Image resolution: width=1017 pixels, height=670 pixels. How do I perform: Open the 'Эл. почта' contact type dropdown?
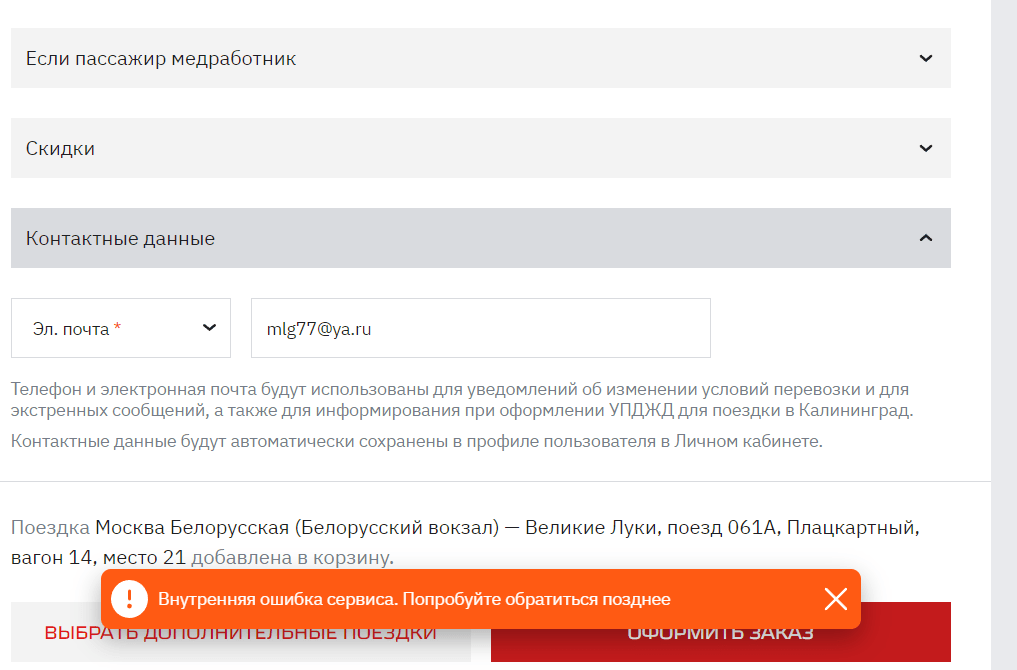(x=121, y=328)
